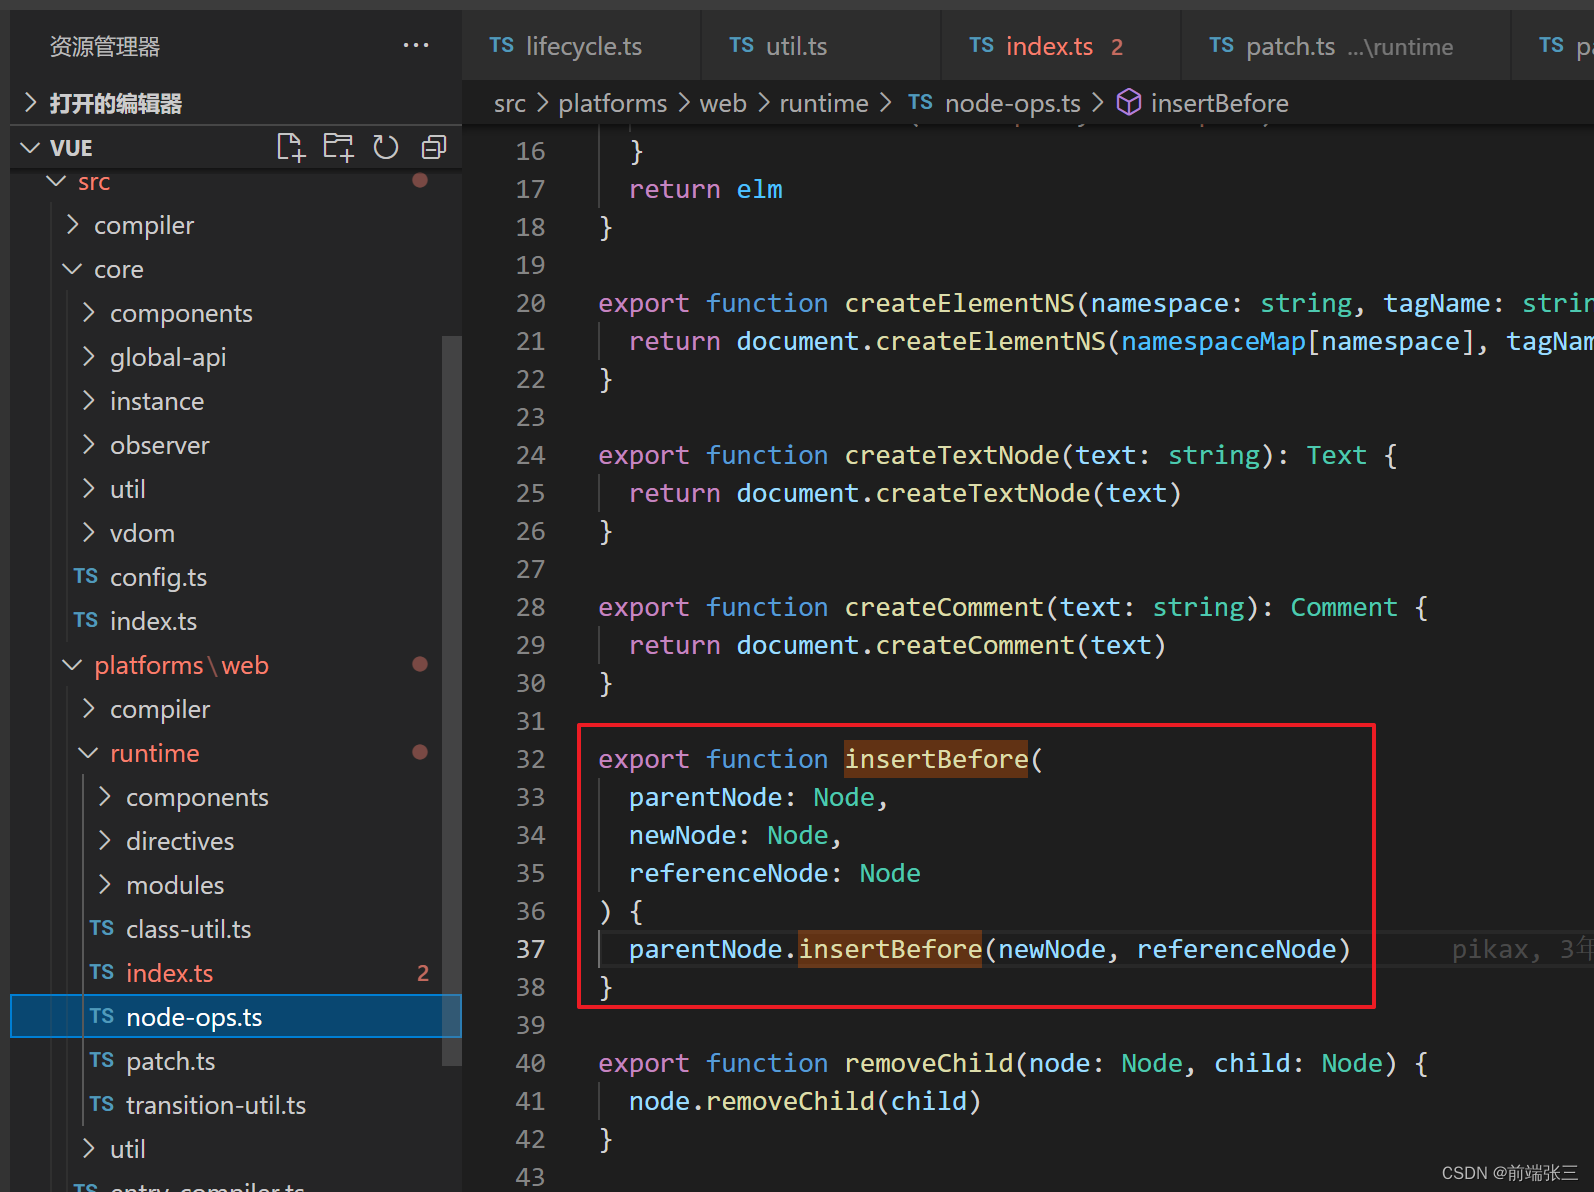Click createComment function name on line 28
Viewport: 1594px width, 1192px height.
(943, 607)
